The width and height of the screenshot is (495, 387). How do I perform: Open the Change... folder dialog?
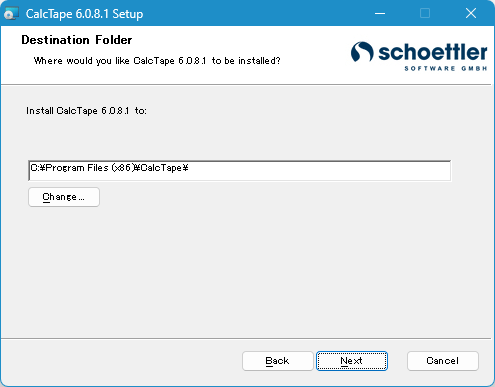64,197
